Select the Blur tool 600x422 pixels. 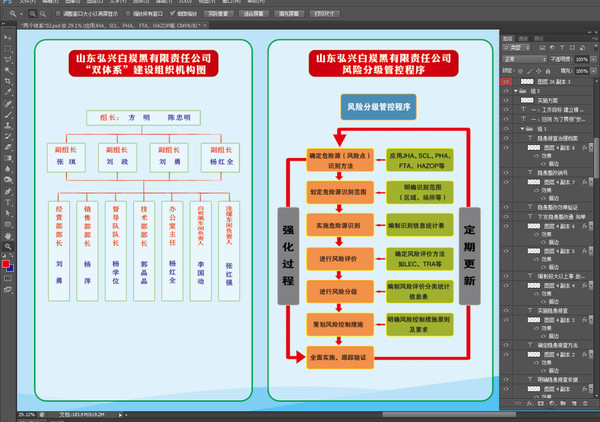[x=8, y=169]
